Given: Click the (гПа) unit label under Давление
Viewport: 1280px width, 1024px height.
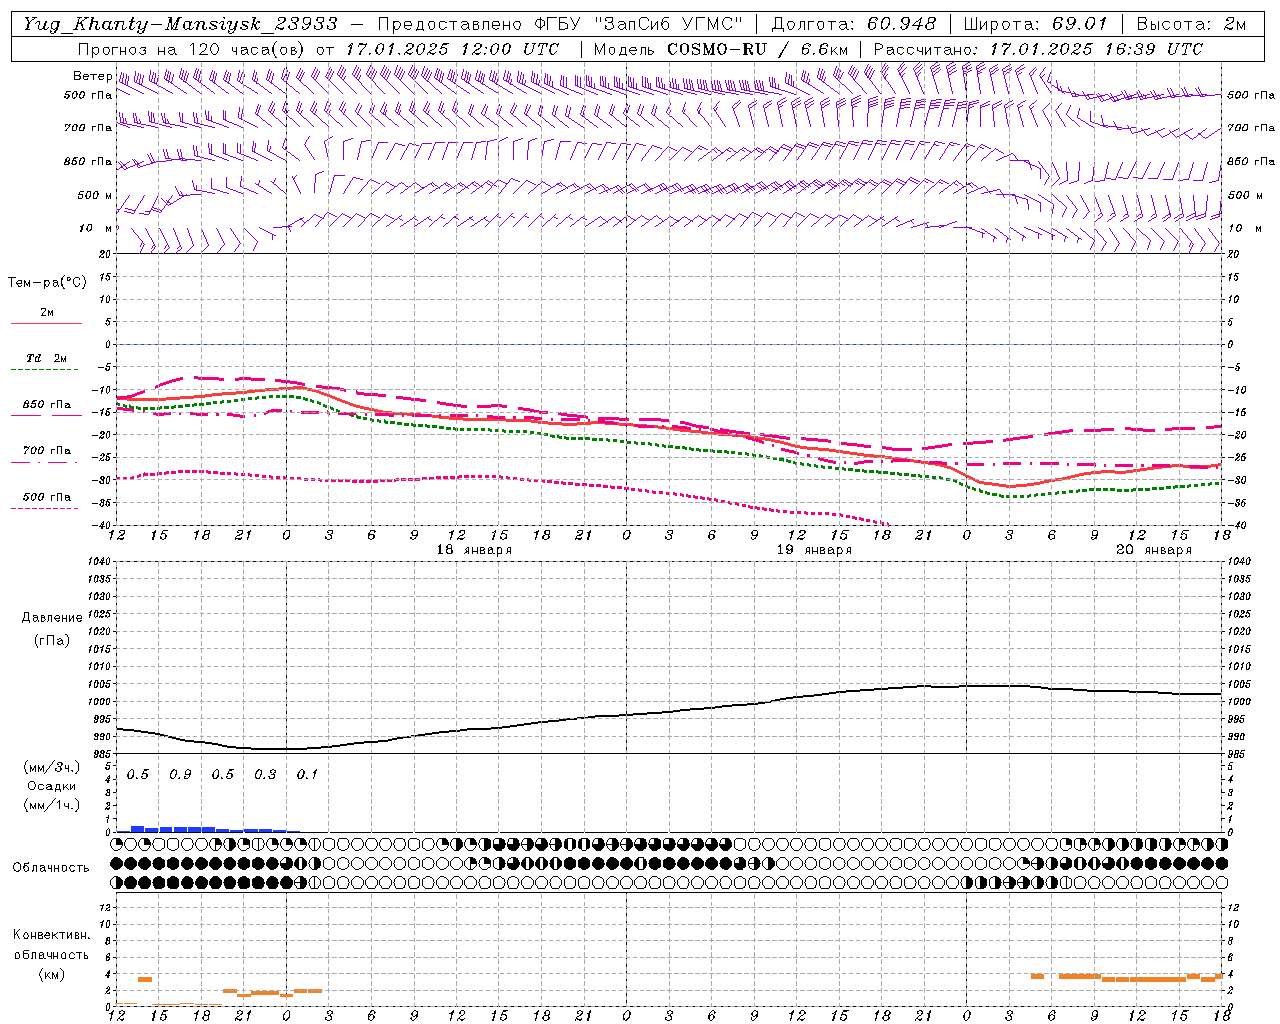Looking at the screenshot, I should coord(52,641).
